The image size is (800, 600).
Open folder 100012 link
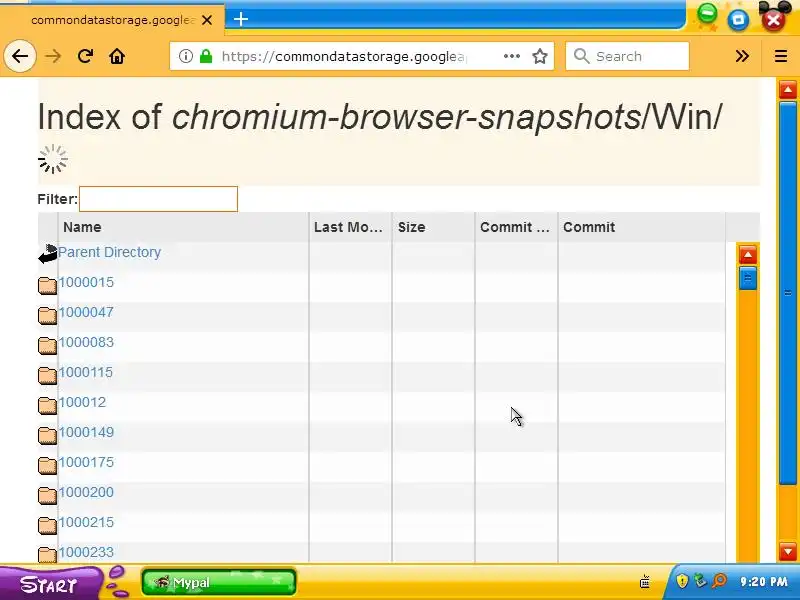[x=82, y=403]
